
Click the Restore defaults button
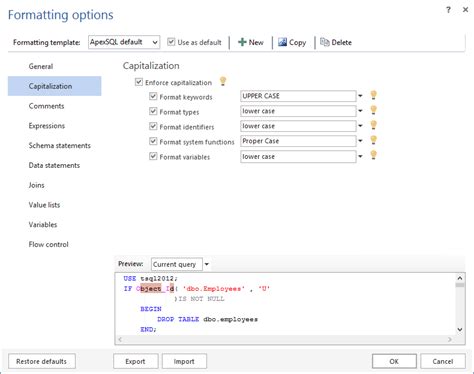[42, 361]
